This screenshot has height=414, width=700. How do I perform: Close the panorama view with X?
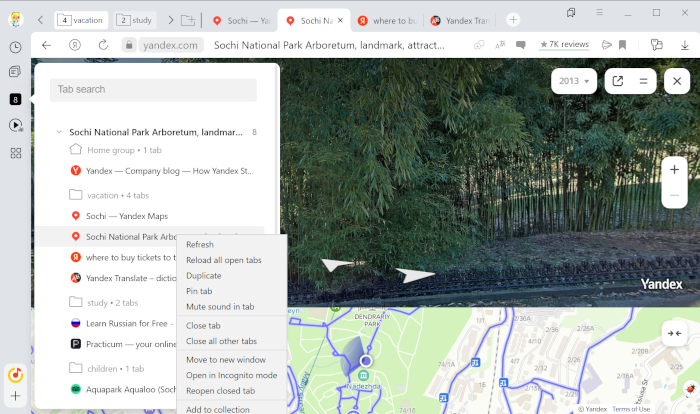click(x=677, y=81)
